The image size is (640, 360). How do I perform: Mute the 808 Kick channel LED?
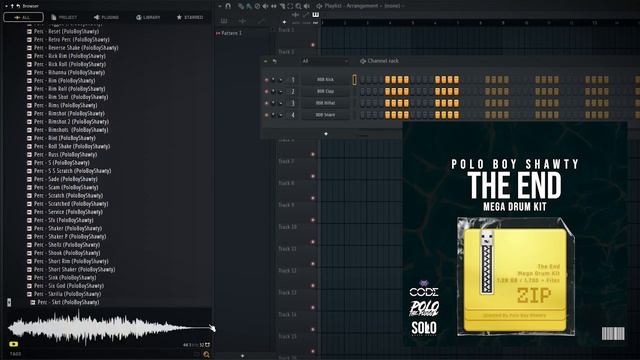267,80
